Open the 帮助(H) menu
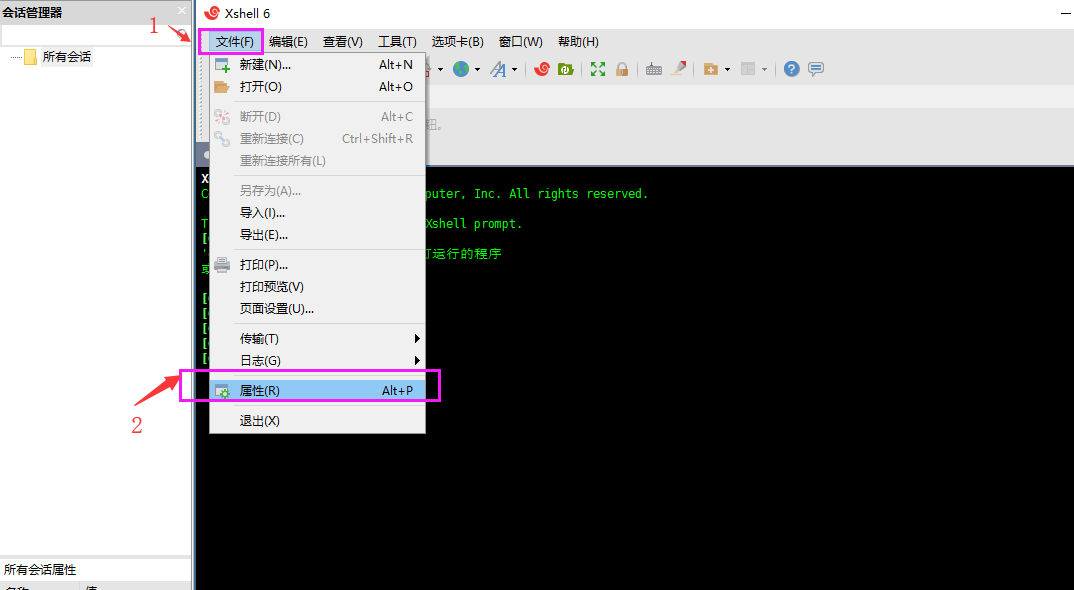Image resolution: width=1074 pixels, height=590 pixels. click(578, 42)
